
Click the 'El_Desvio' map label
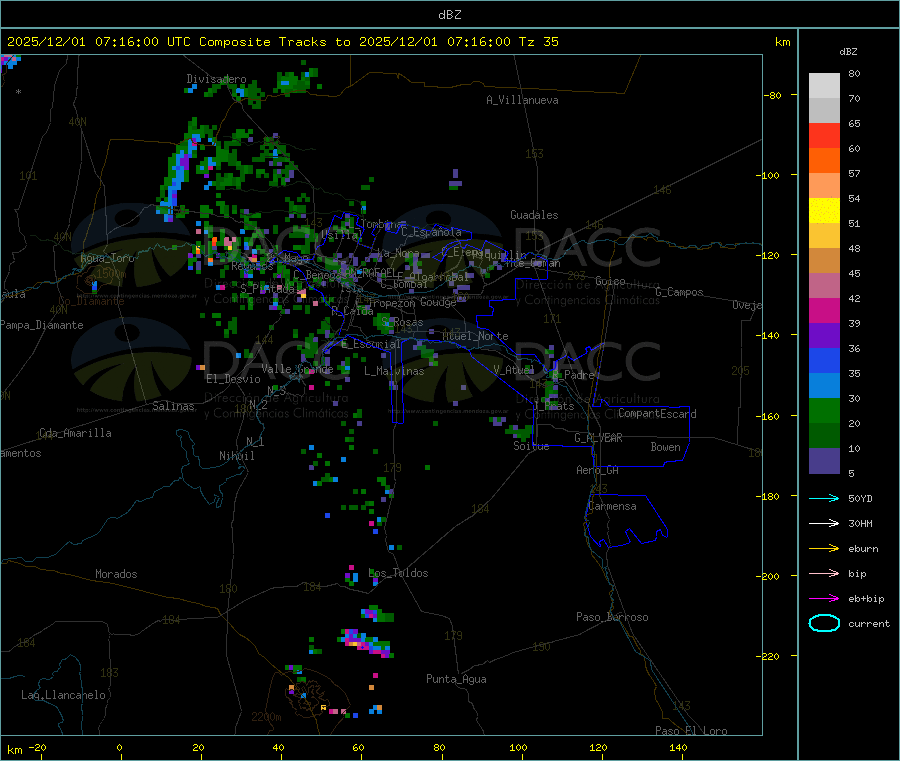[233, 379]
